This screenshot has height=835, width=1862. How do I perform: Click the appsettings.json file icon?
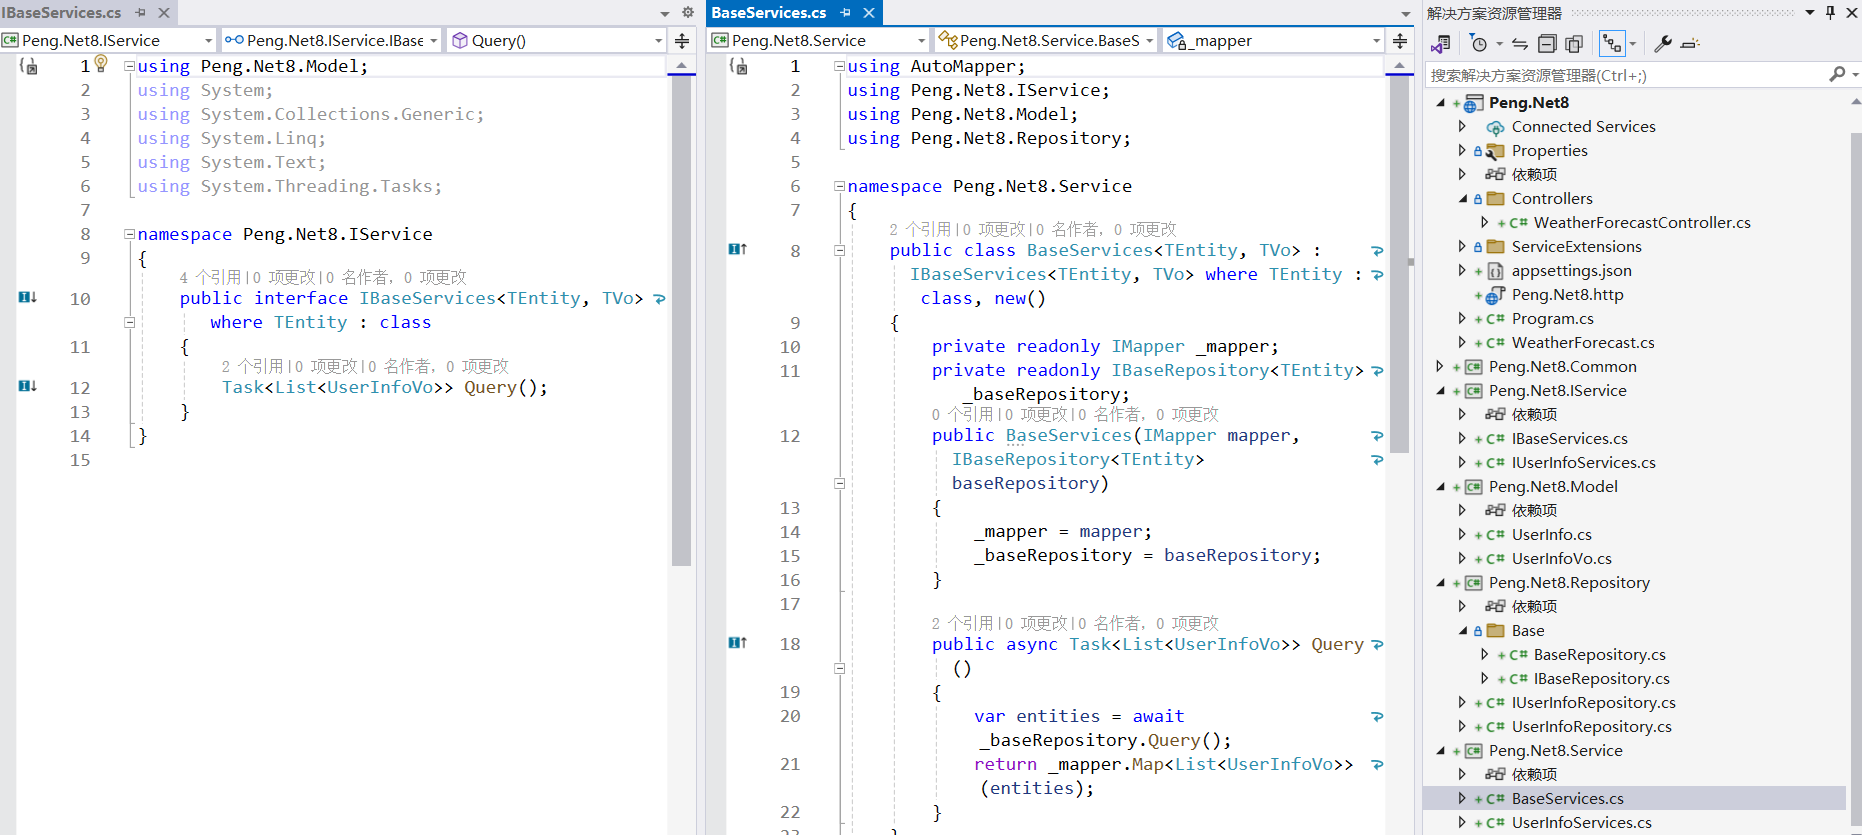click(x=1495, y=271)
